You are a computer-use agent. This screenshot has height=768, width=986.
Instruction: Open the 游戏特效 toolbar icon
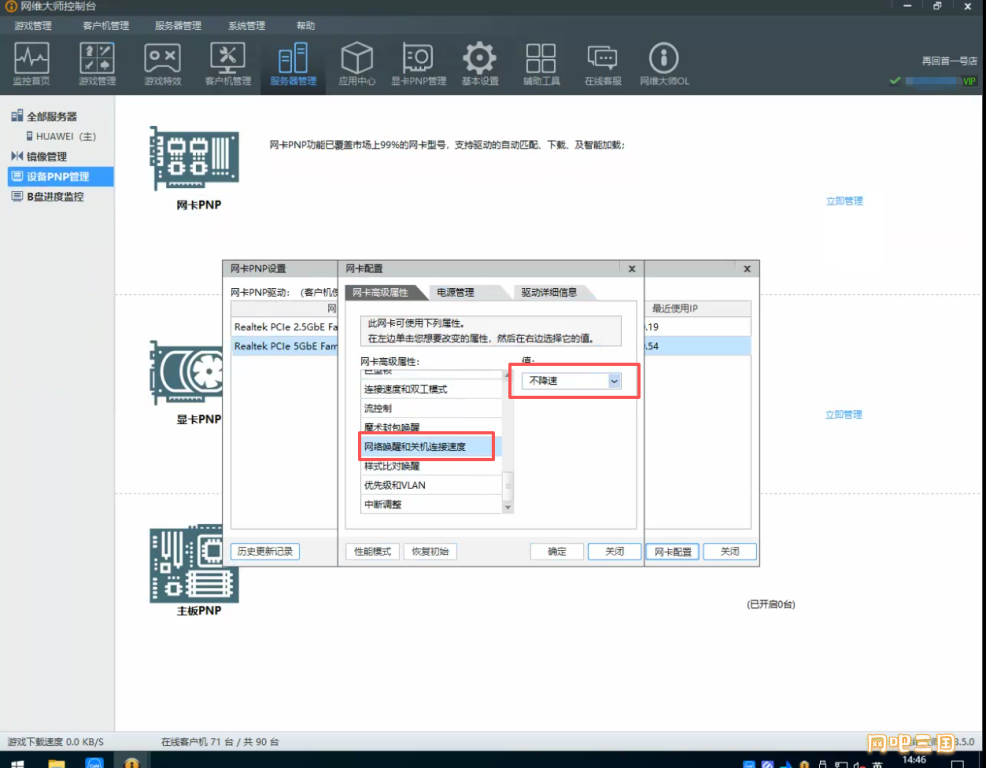(x=162, y=64)
